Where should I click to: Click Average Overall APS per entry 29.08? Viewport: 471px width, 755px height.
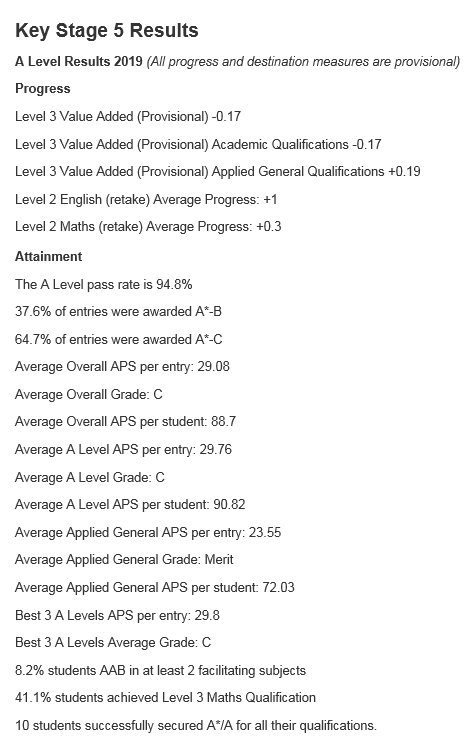[x=122, y=367]
